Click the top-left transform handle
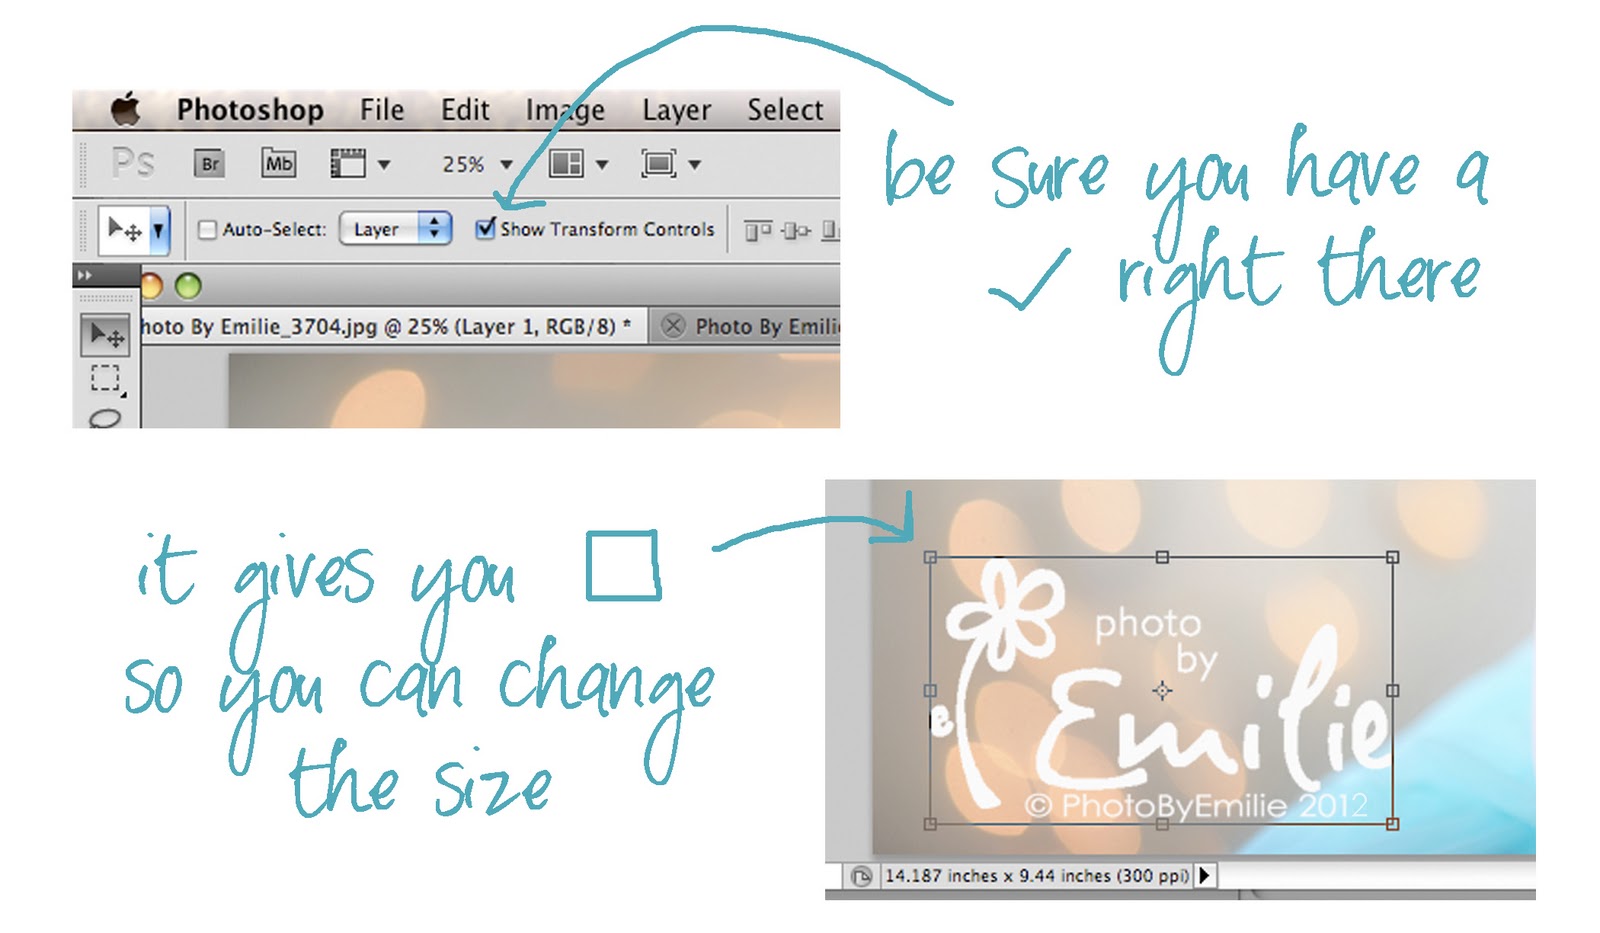Viewport: 1600px width, 933px height. 930,557
